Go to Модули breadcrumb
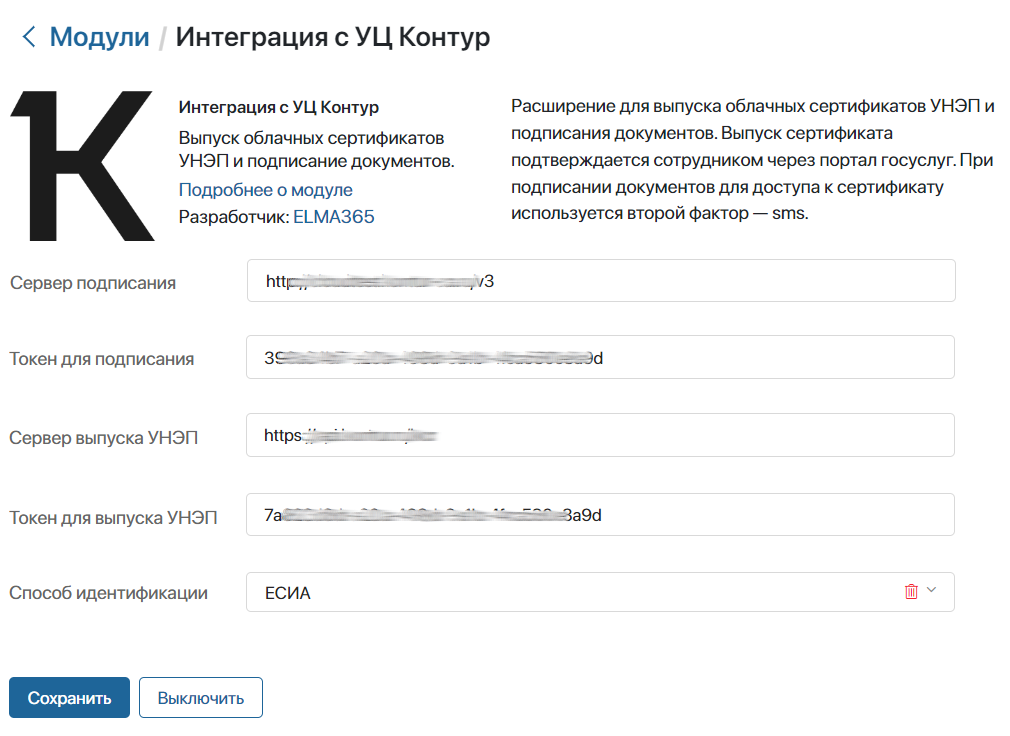Image resolution: width=1010 pixels, height=736 pixels. (99, 37)
